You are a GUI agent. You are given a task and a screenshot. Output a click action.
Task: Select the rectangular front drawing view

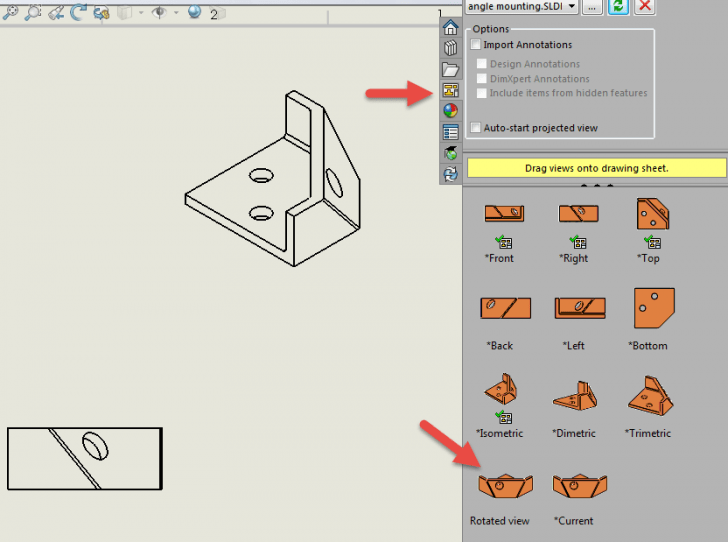click(x=85, y=459)
